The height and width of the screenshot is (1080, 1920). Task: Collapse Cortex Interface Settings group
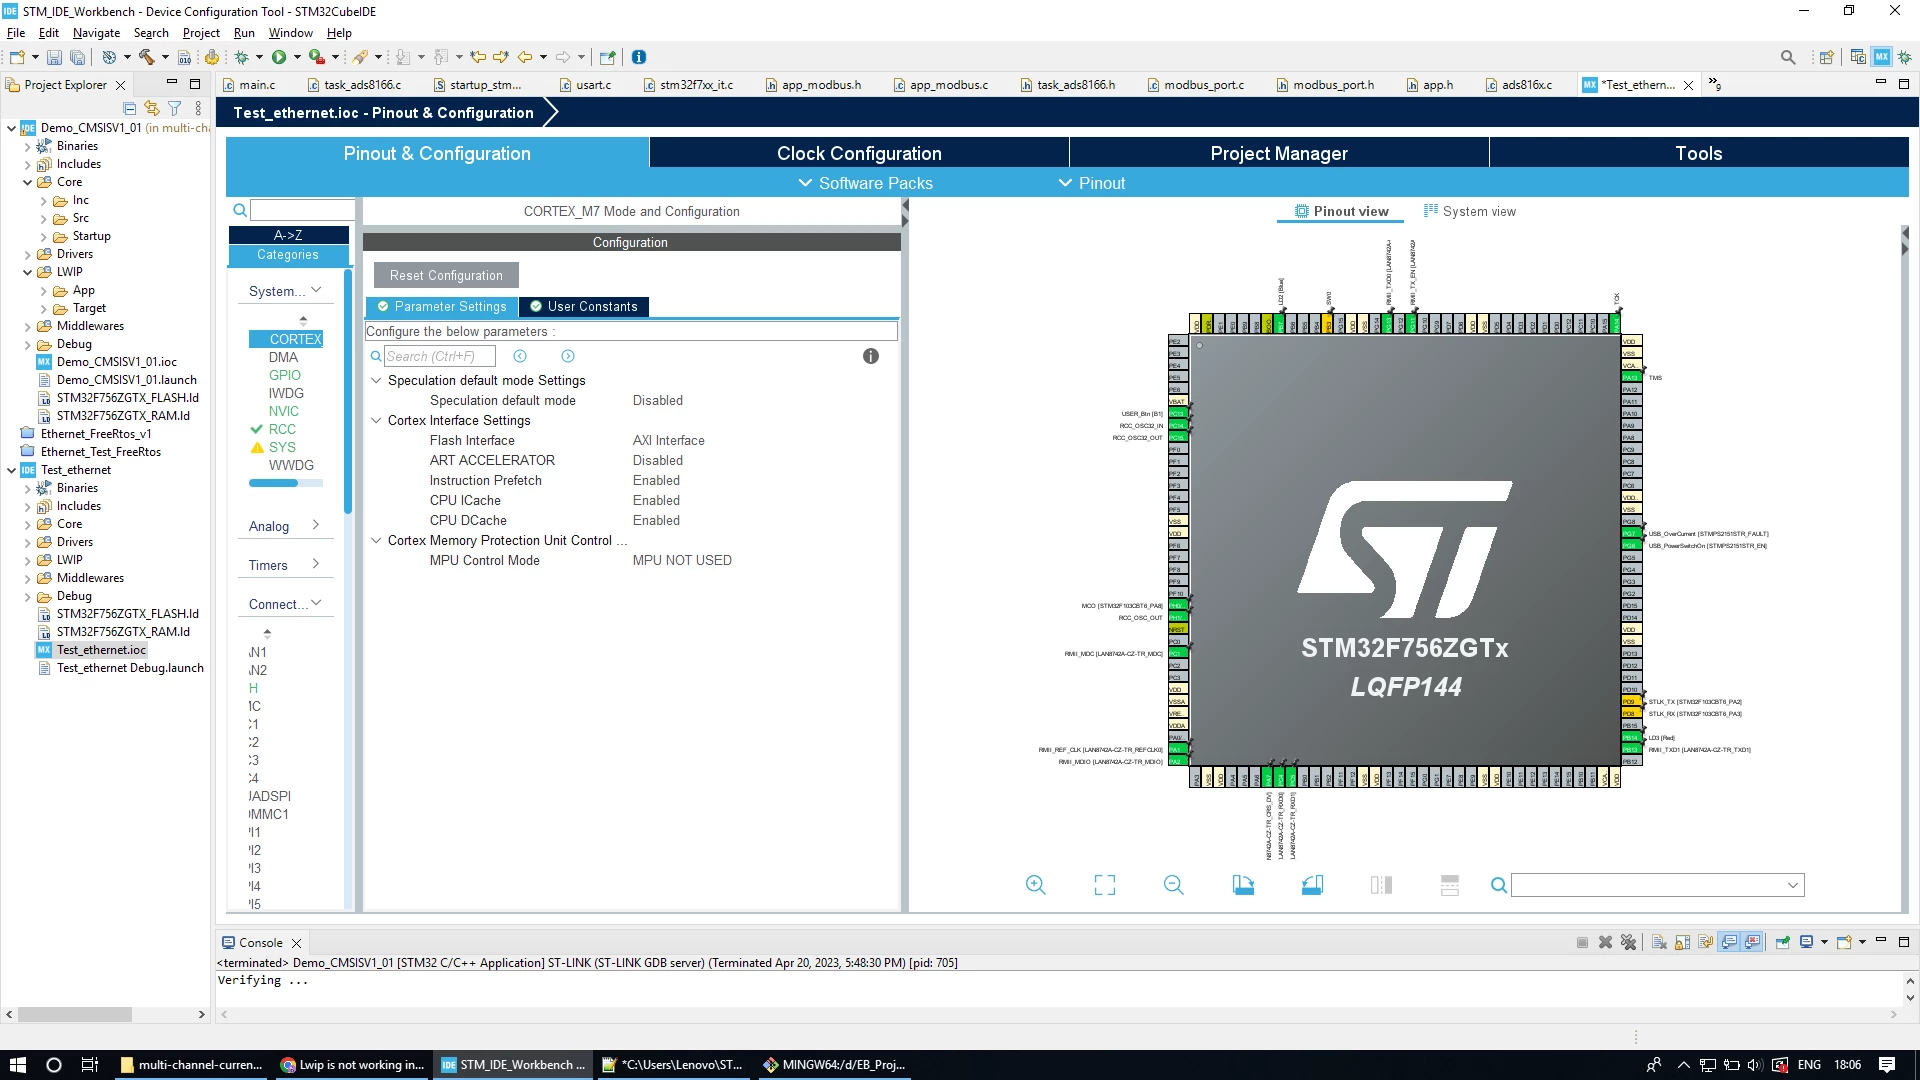pos(376,420)
